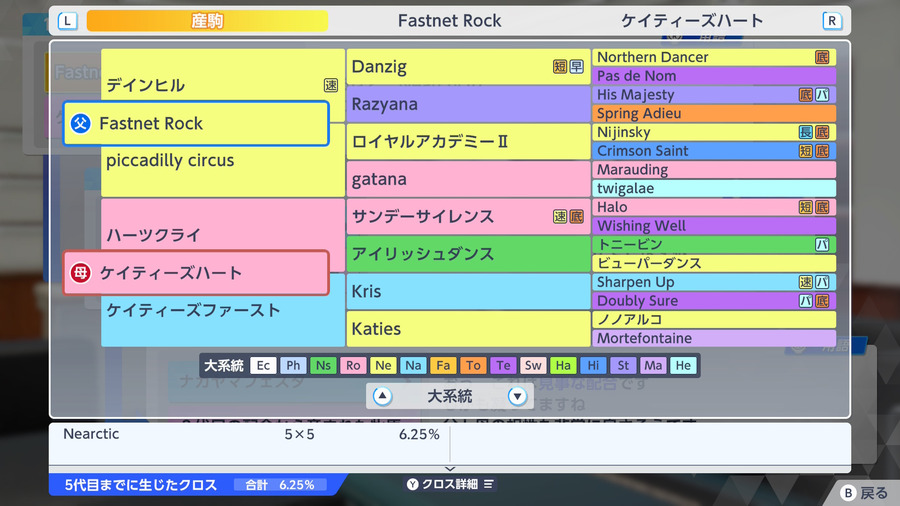Click the 戻る back button
The width and height of the screenshot is (900, 506).
pyautogui.click(x=865, y=493)
